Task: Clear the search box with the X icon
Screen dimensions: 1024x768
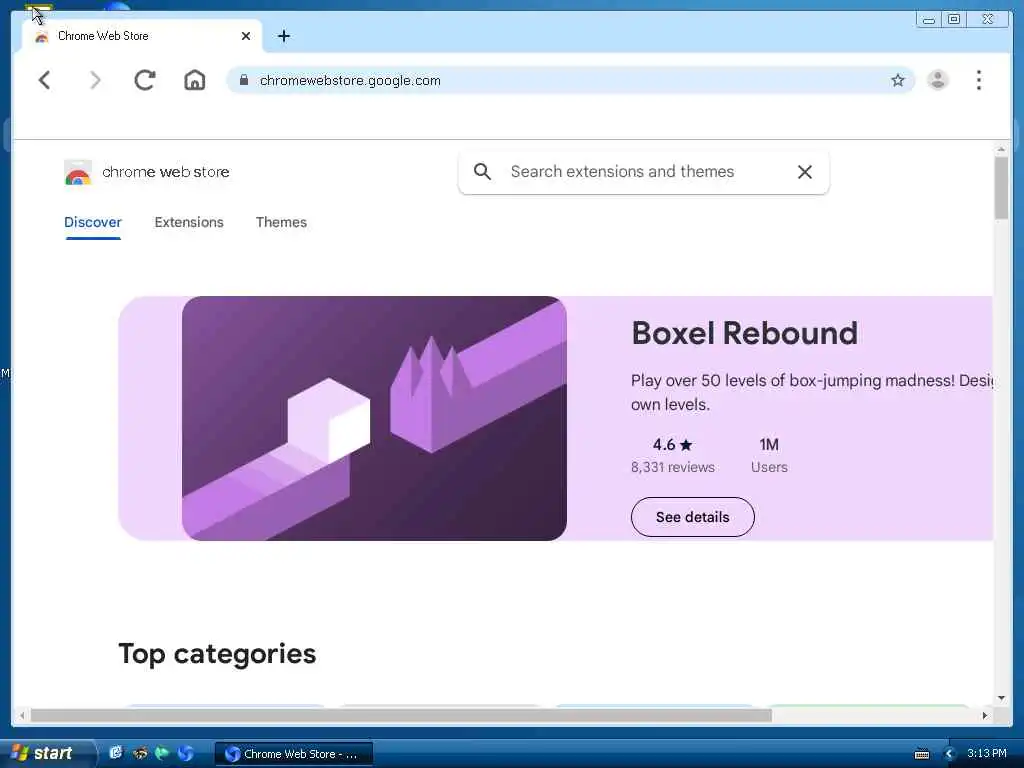Action: click(x=805, y=172)
